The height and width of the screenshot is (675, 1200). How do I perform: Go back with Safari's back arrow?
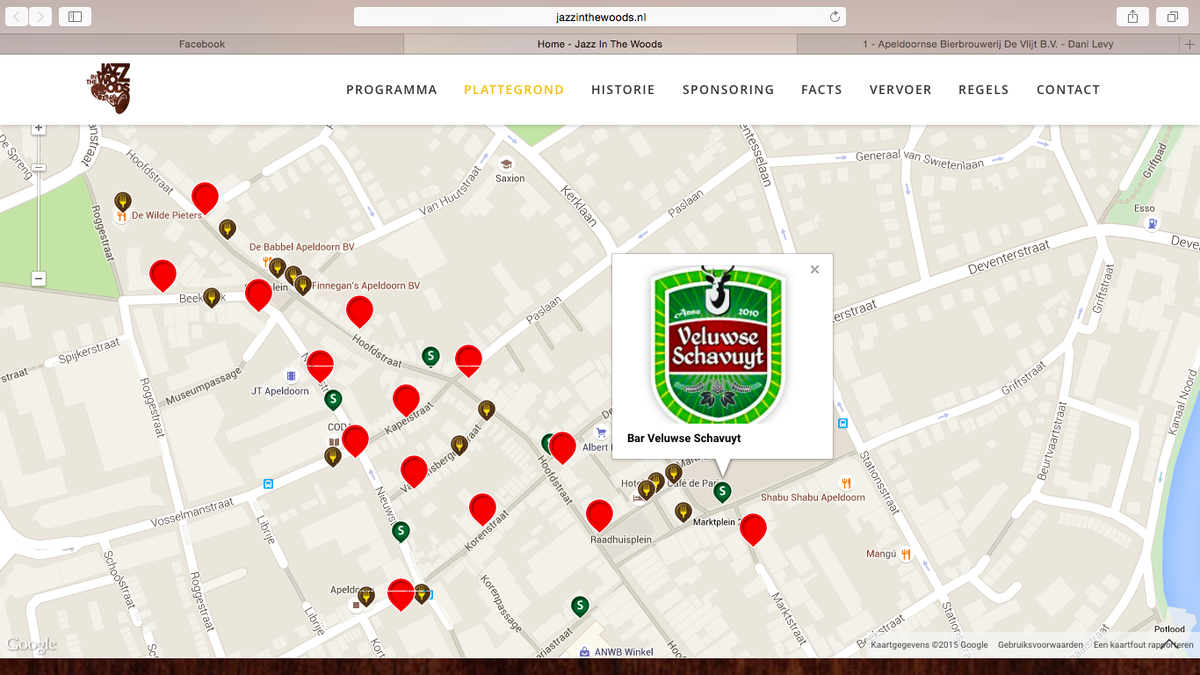tap(17, 16)
